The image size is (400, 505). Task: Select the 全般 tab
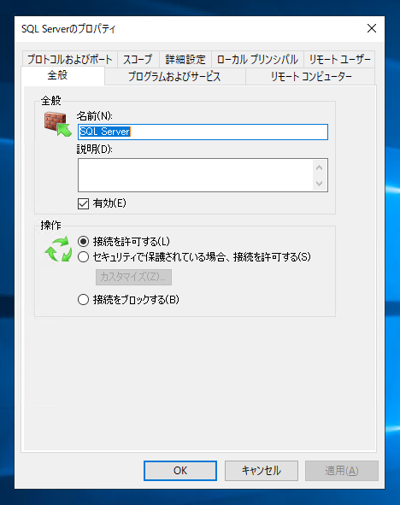[63, 76]
